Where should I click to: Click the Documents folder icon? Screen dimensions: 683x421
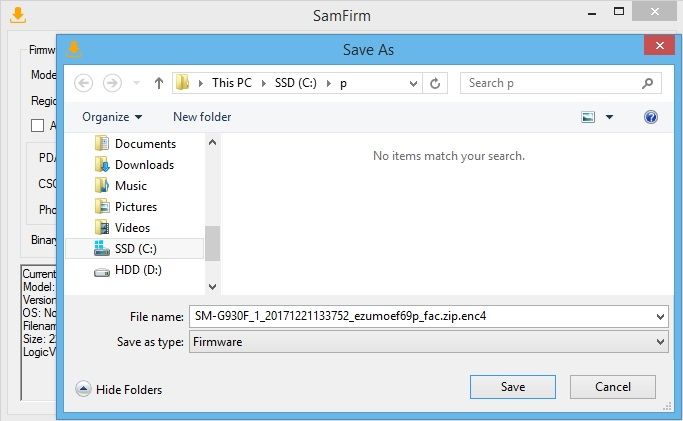(x=101, y=143)
